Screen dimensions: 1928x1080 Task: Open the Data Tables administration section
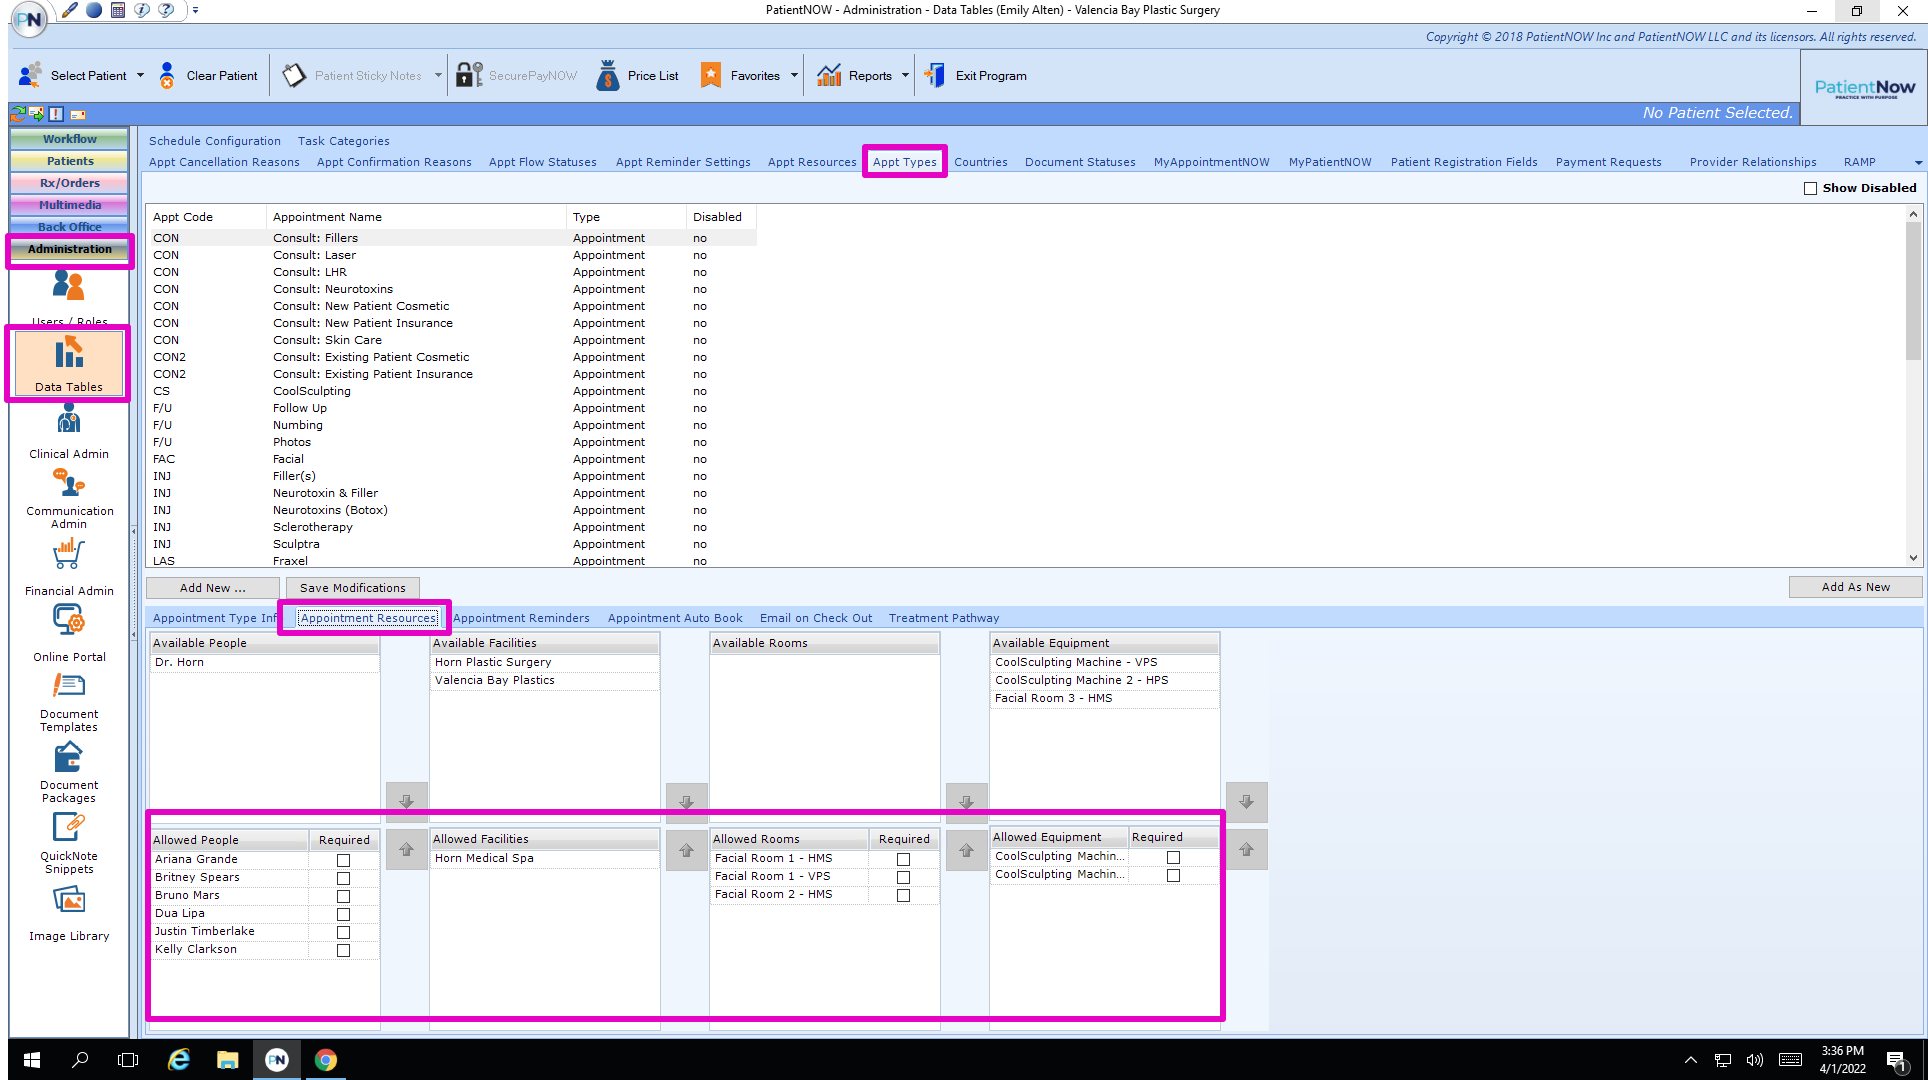pos(68,363)
